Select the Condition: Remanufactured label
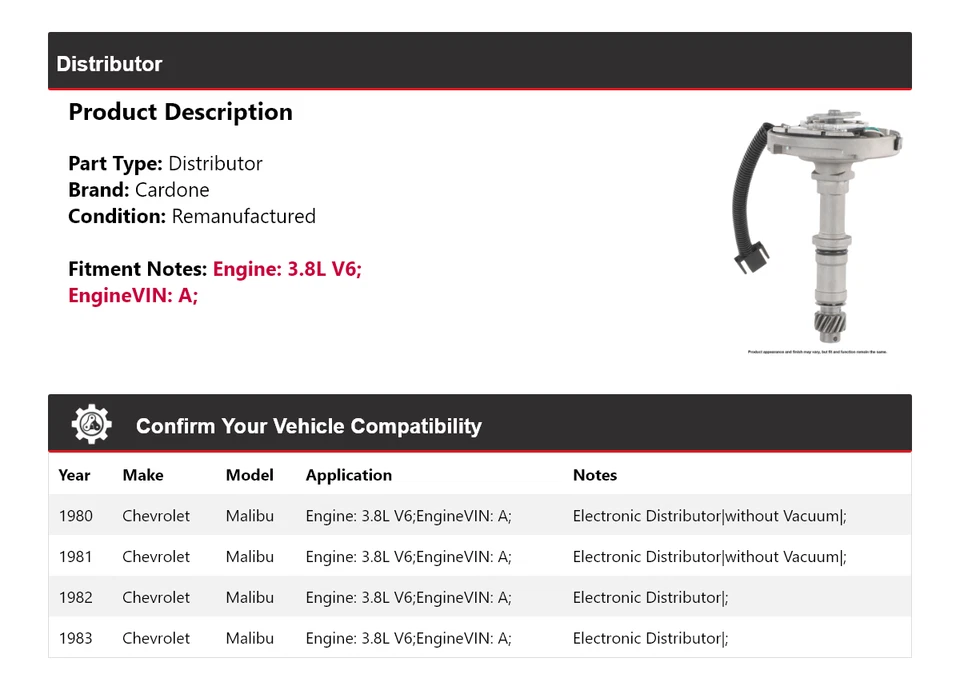 coord(191,216)
